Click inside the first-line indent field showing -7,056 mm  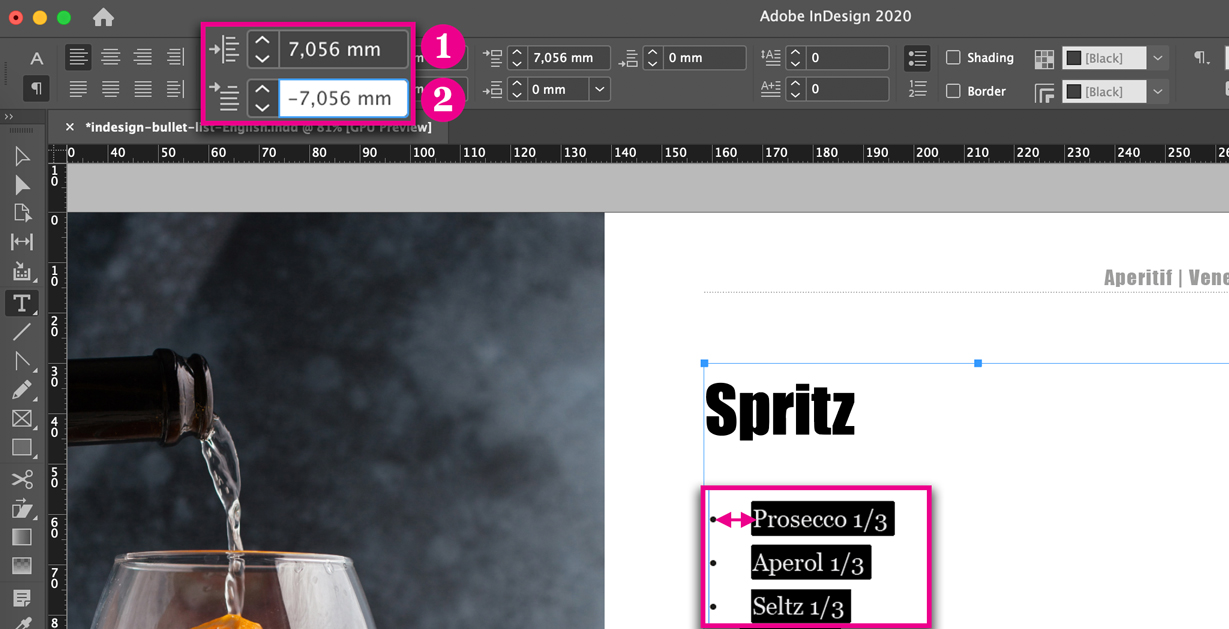(344, 98)
